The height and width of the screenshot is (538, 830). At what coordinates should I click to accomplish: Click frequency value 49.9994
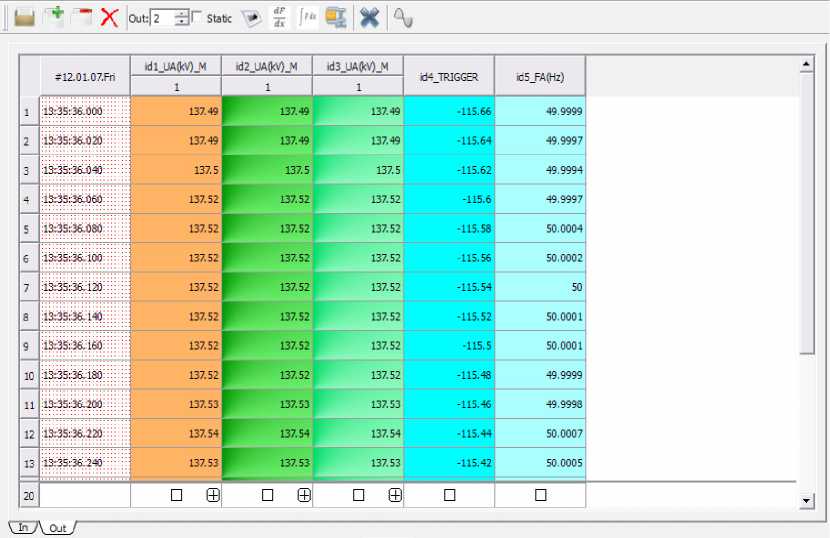[540, 170]
